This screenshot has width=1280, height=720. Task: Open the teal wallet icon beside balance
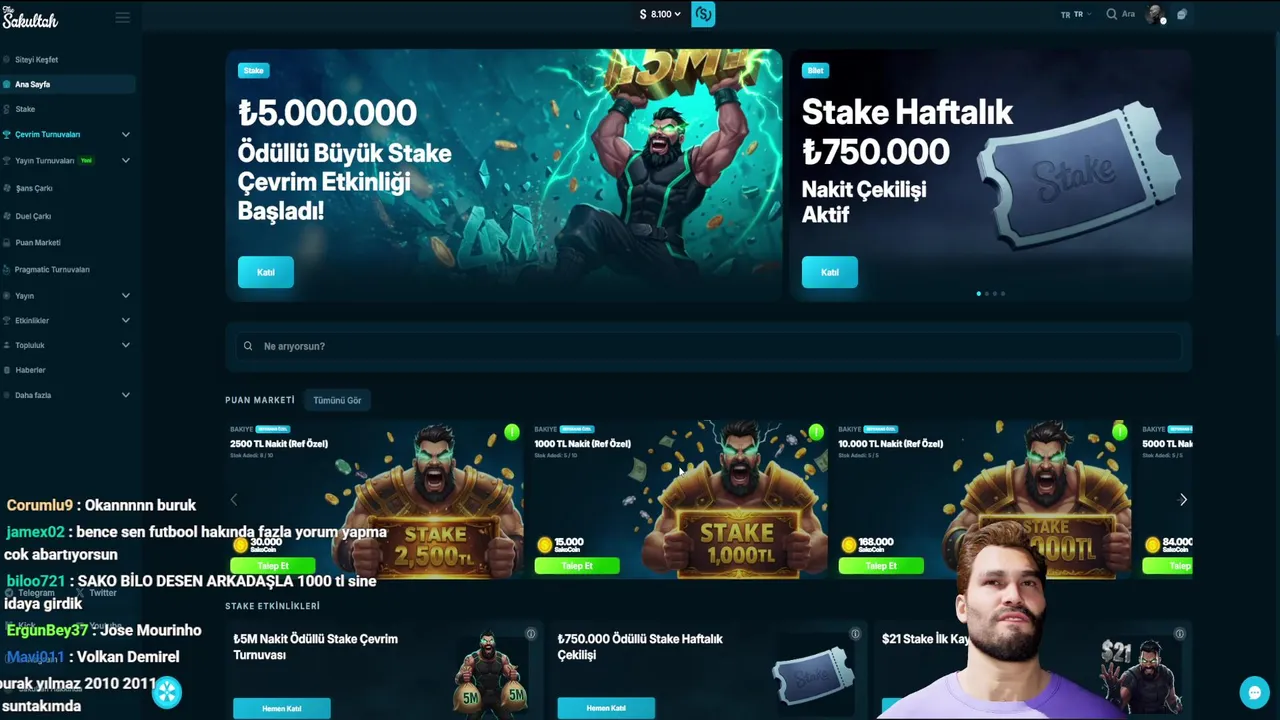(703, 14)
